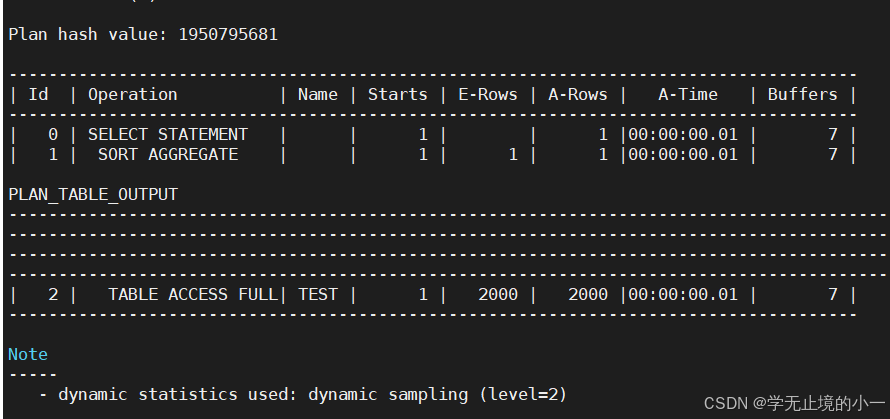890x419 pixels.
Task: Click the Id column header
Action: (x=39, y=94)
